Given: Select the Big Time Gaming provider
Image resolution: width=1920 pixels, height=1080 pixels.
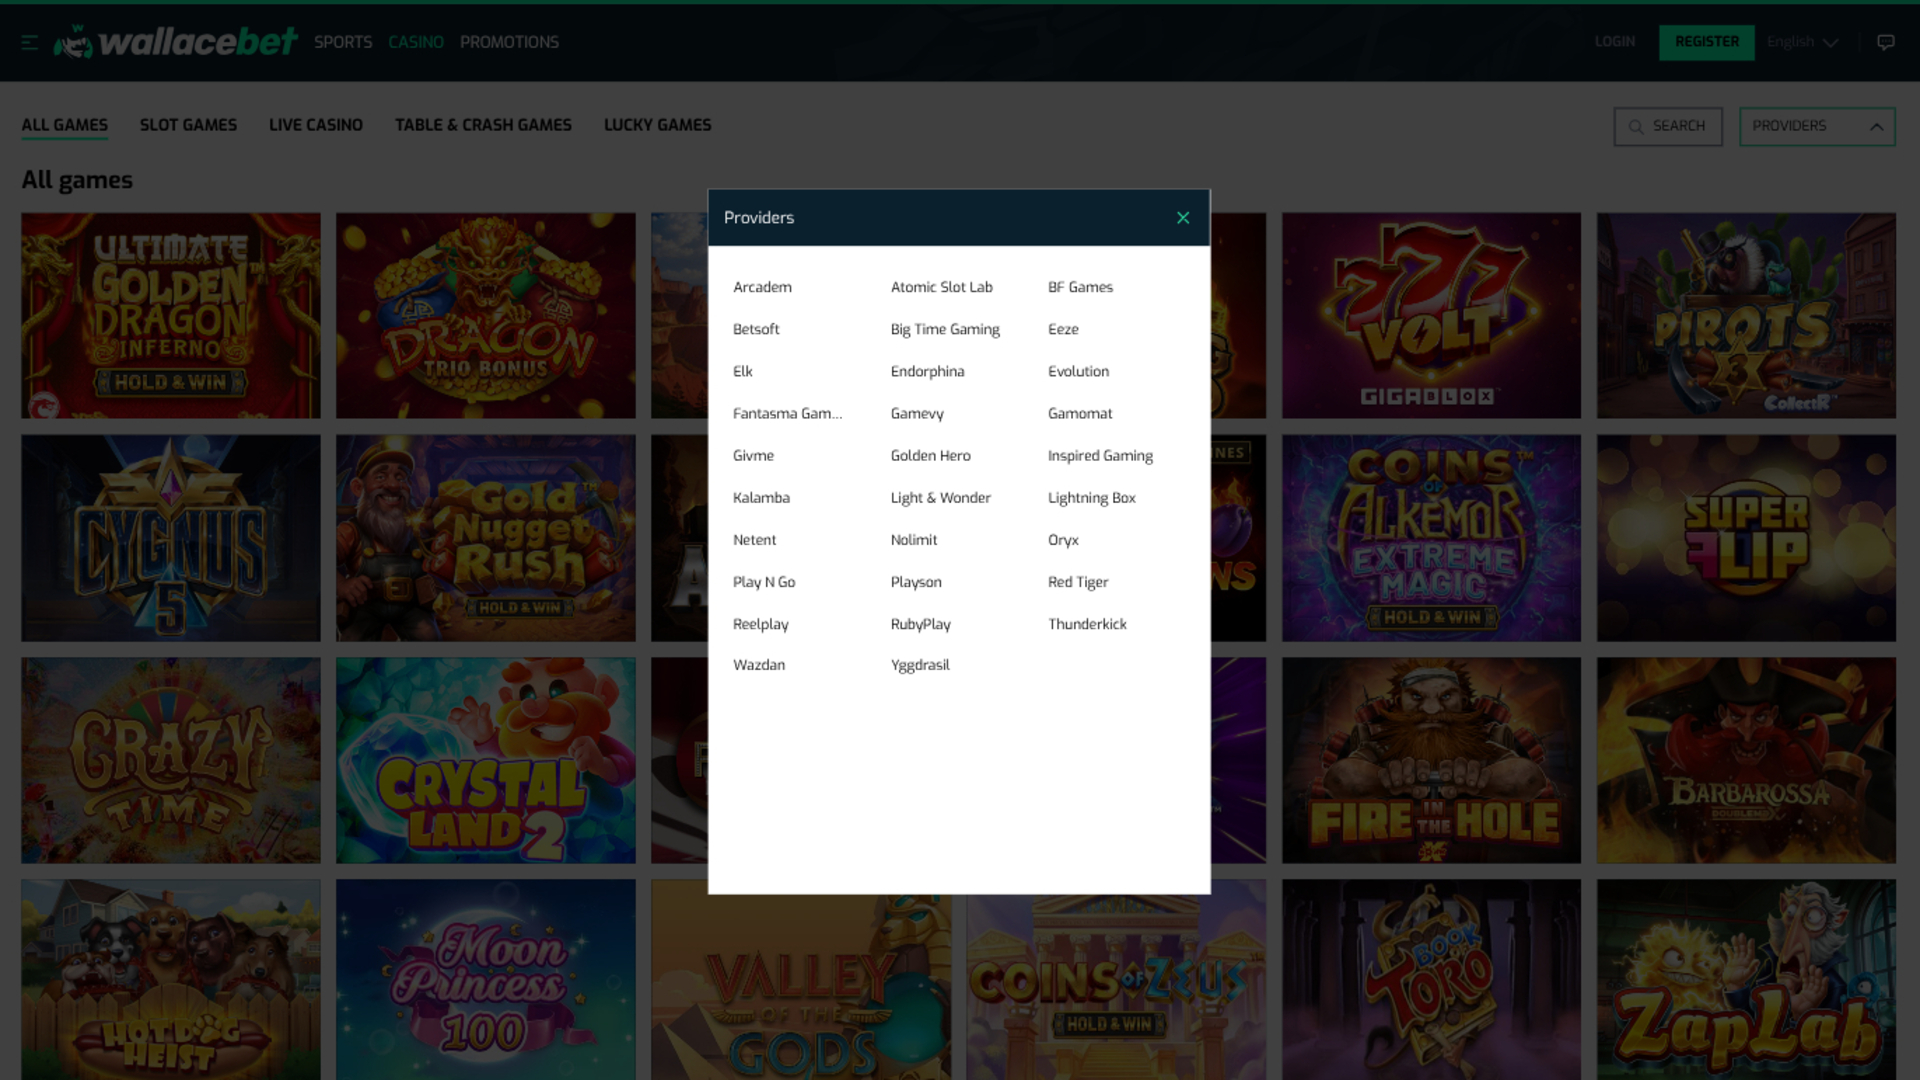Looking at the screenshot, I should click(944, 329).
